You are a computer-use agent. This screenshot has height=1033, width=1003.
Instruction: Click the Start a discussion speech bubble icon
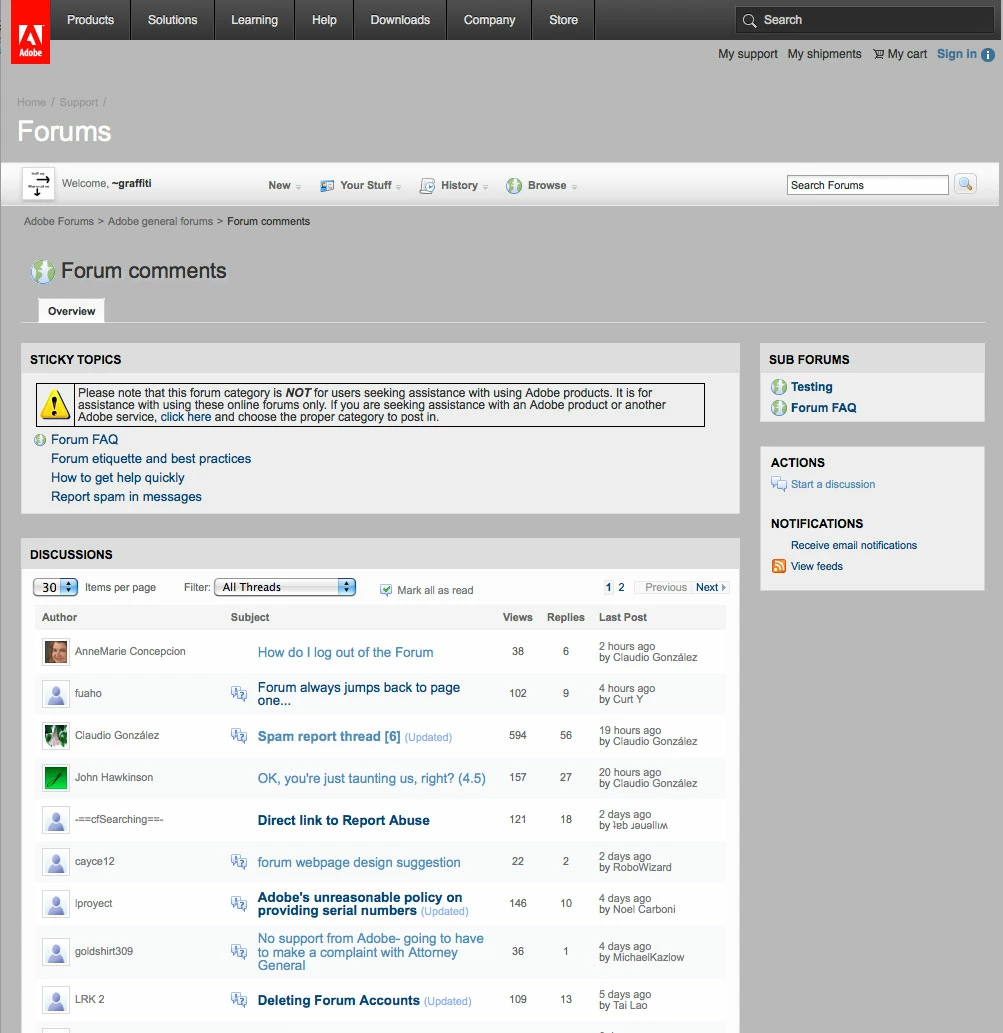tap(779, 484)
